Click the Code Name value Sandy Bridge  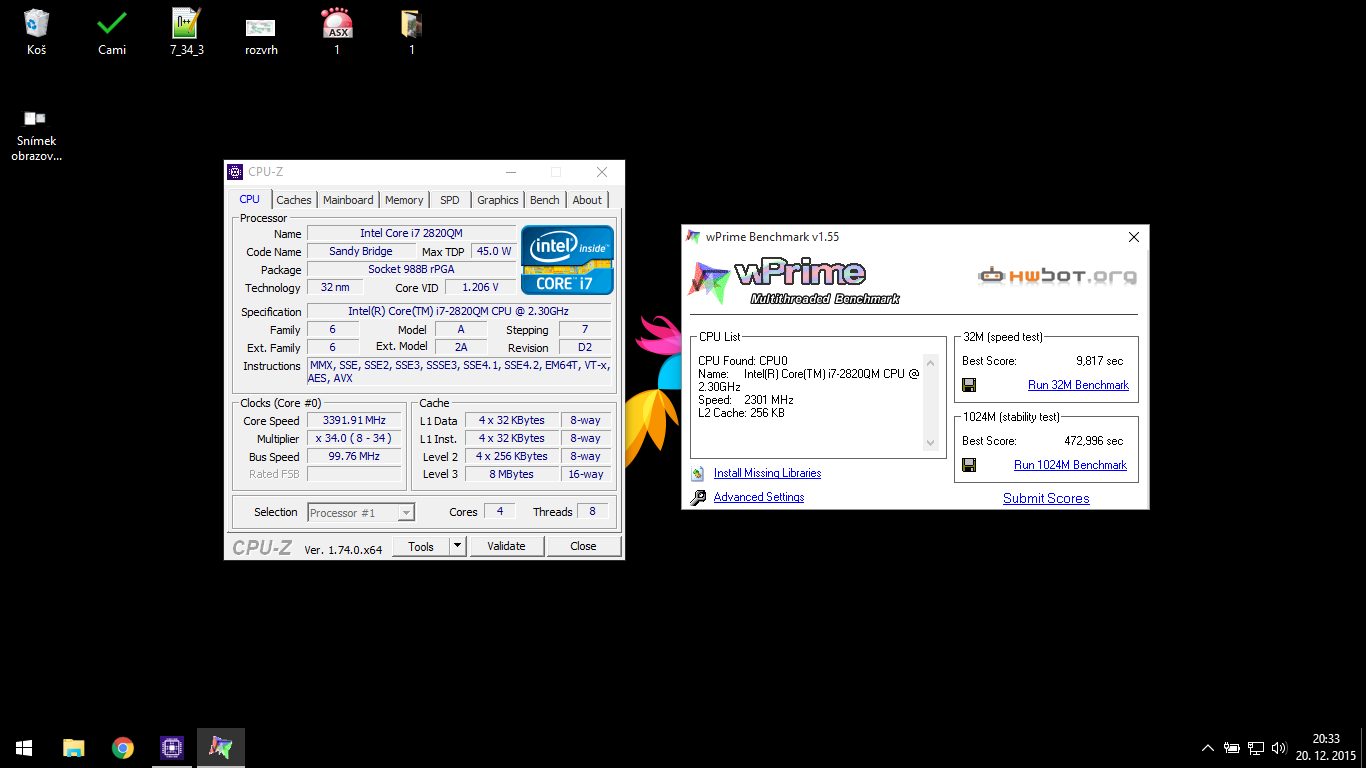pyautogui.click(x=361, y=251)
